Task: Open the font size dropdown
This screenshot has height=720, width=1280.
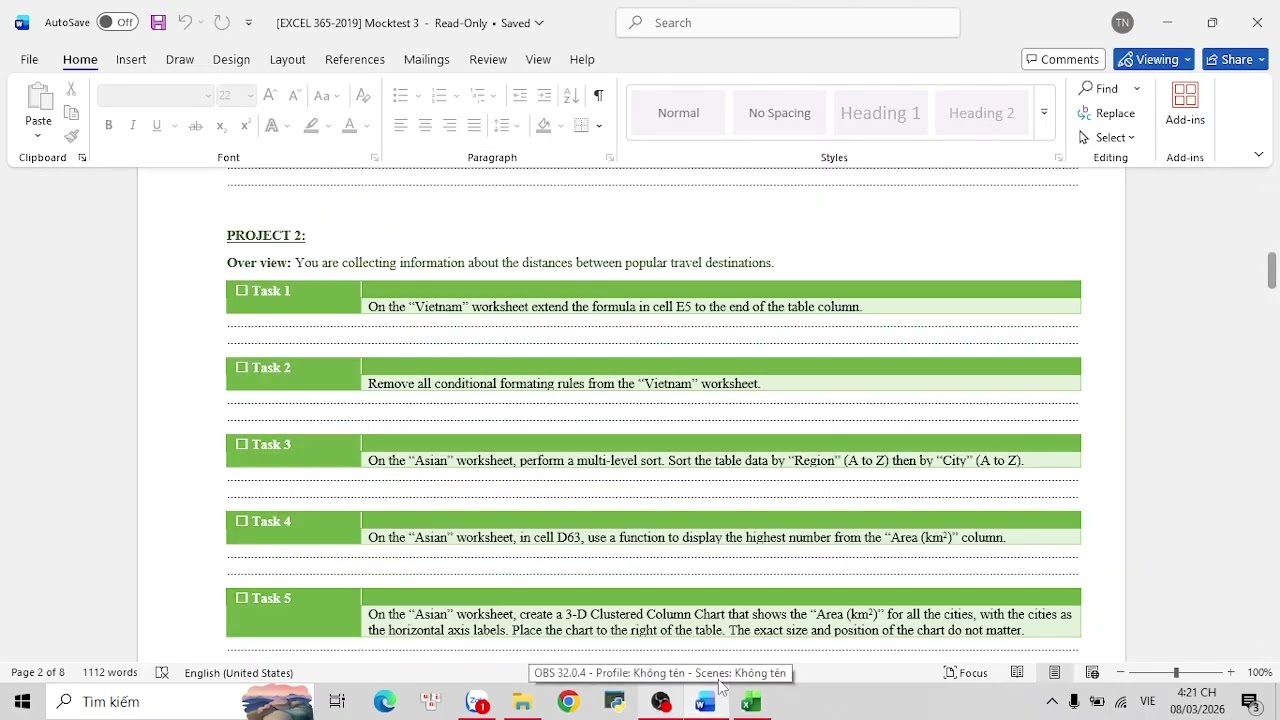Action: pyautogui.click(x=250, y=96)
